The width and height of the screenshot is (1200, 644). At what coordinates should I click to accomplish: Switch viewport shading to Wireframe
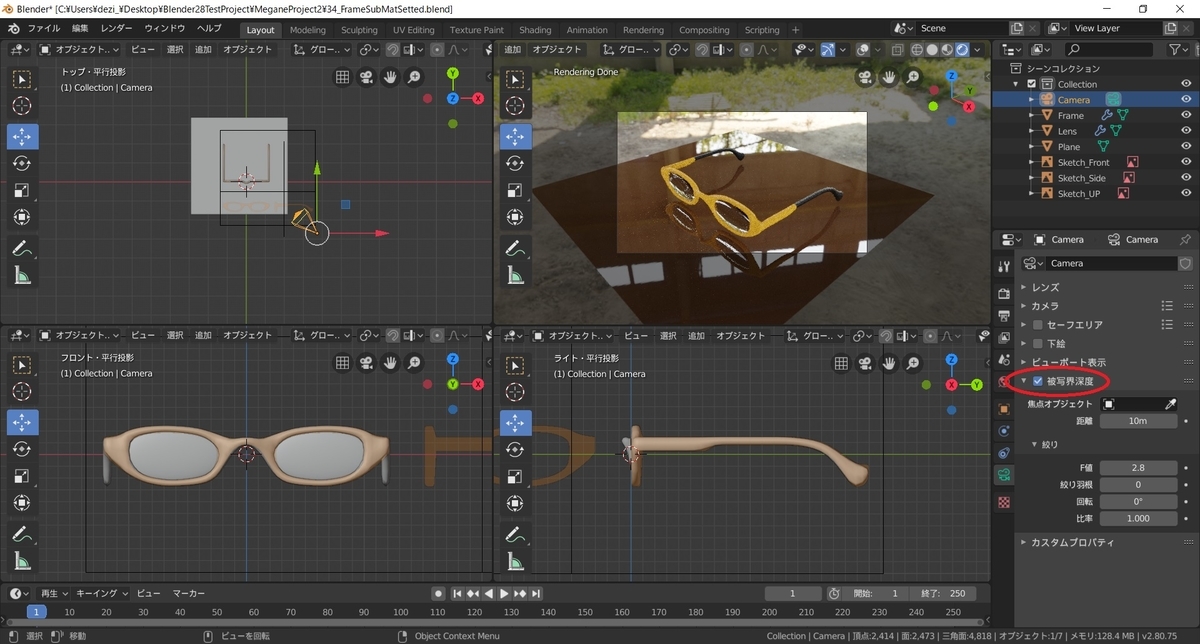(917, 49)
